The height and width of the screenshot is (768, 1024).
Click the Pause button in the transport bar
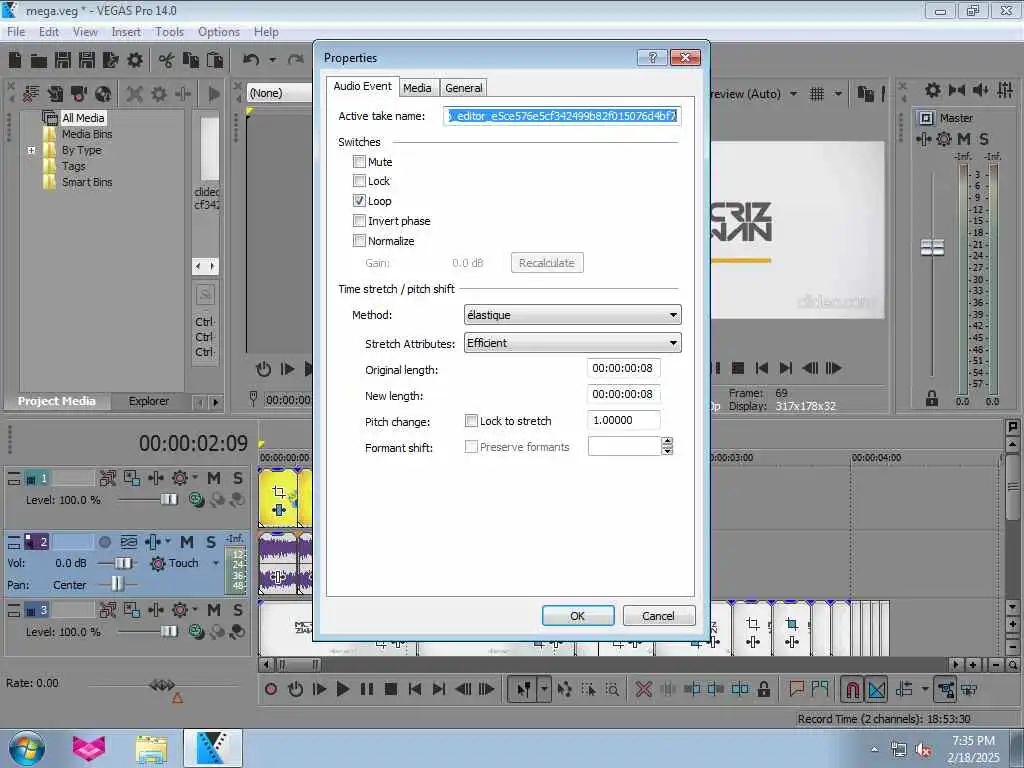coord(366,689)
